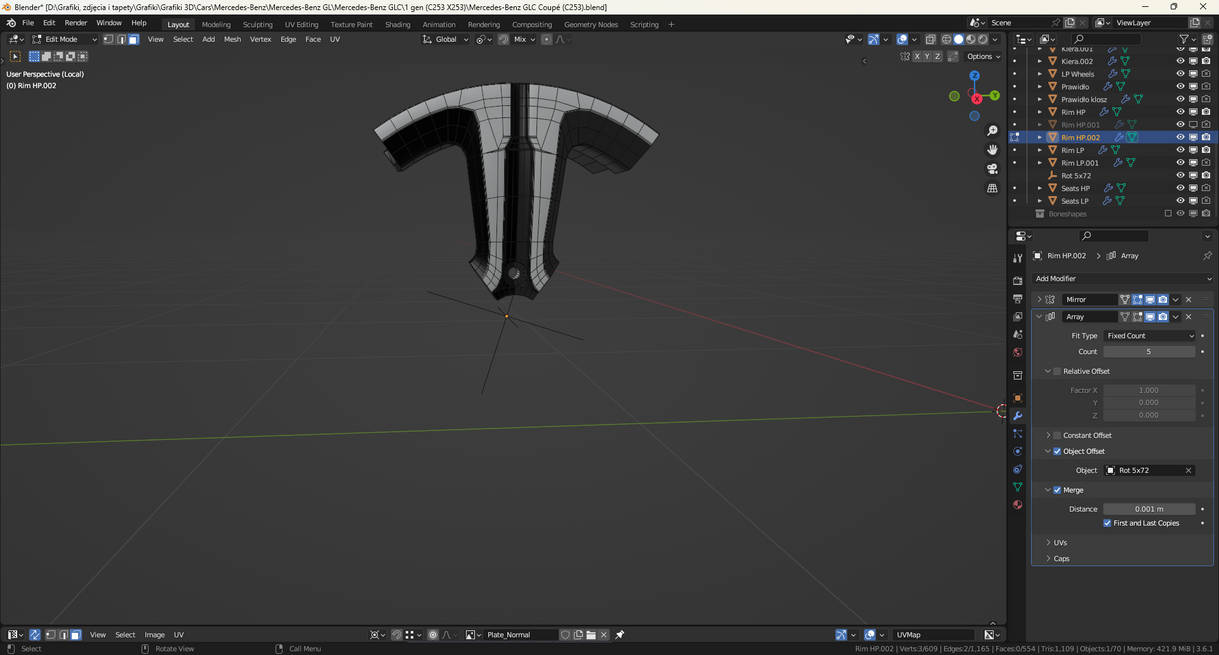This screenshot has height=655, width=1219.
Task: Hide Rim HP.002 using its eye icon
Action: 1180,137
